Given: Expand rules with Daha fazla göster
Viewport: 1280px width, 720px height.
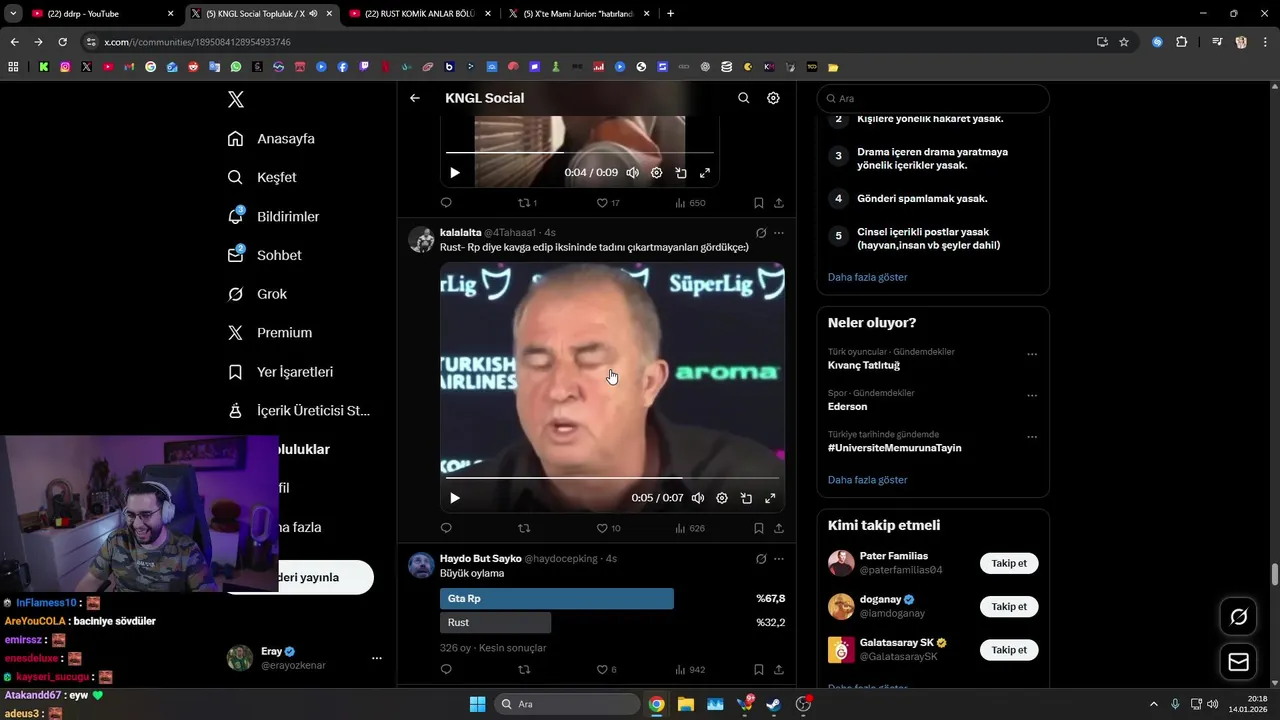Looking at the screenshot, I should pos(867,277).
